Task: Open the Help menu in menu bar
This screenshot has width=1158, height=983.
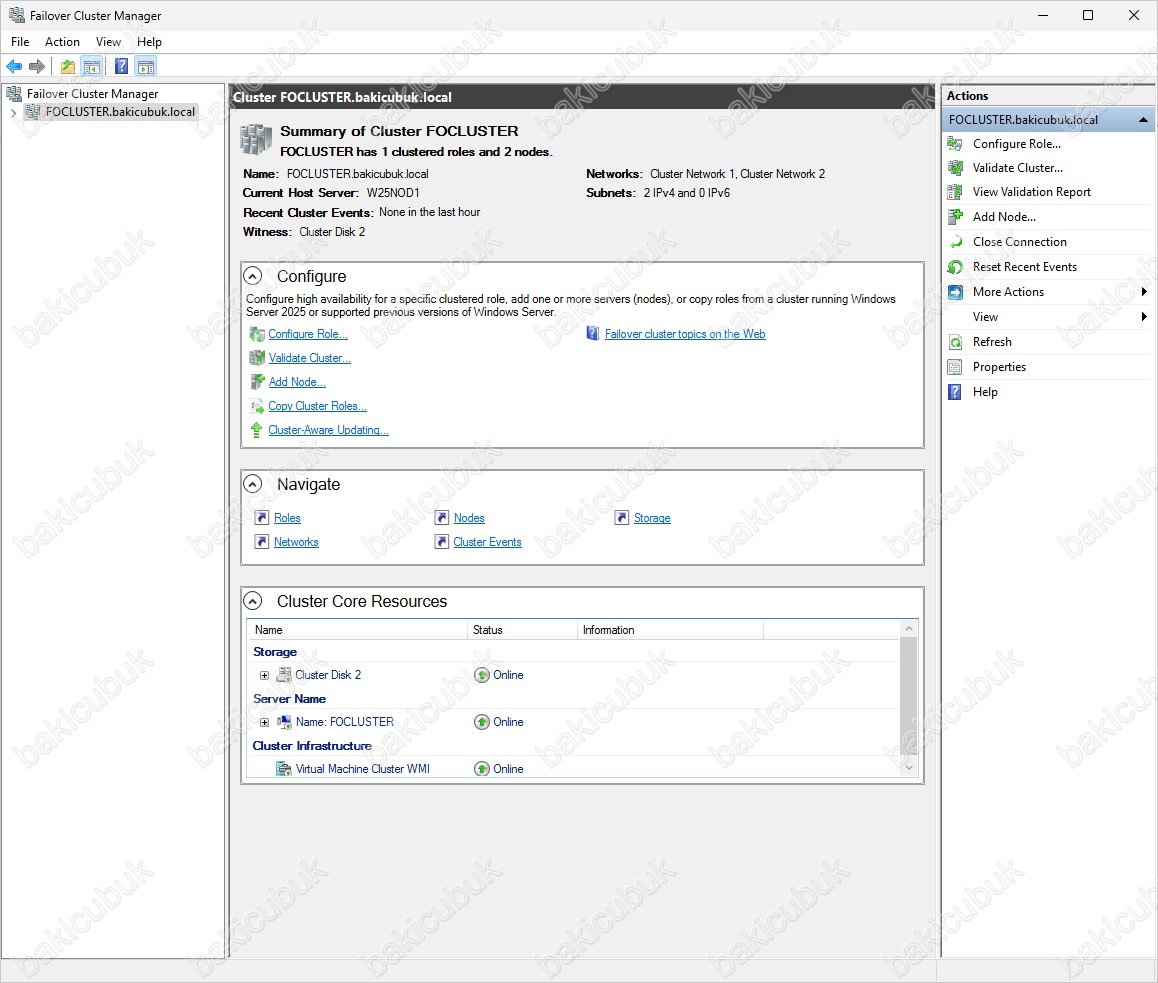Action: (149, 42)
